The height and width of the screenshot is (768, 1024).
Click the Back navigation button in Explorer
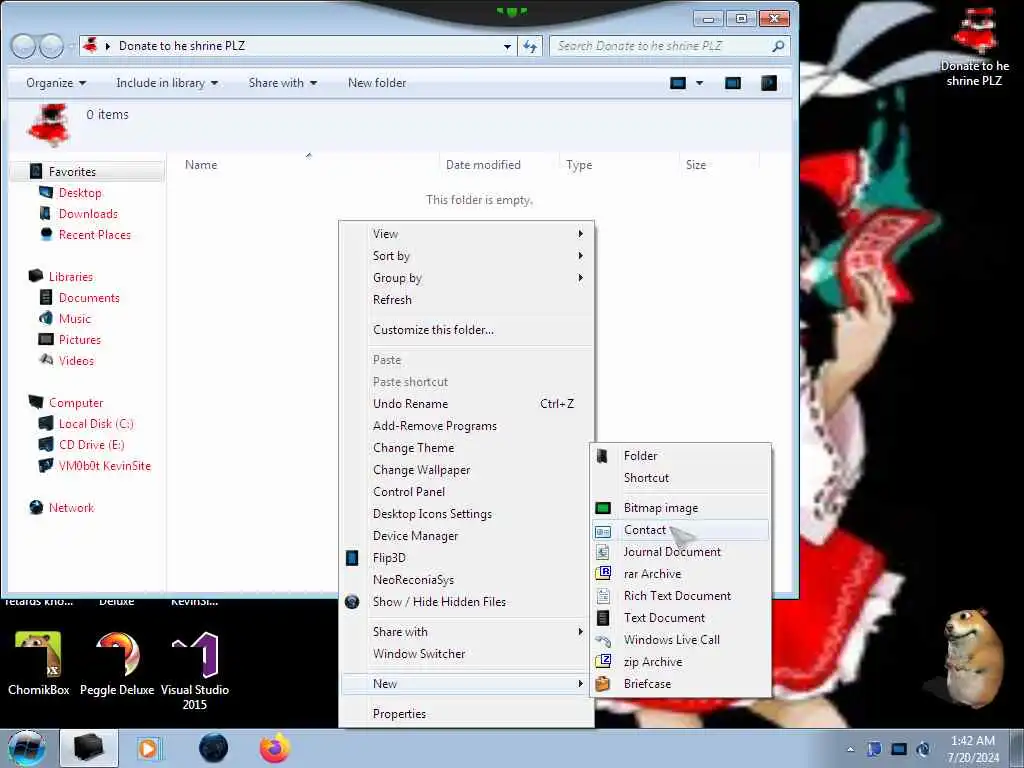click(x=23, y=46)
